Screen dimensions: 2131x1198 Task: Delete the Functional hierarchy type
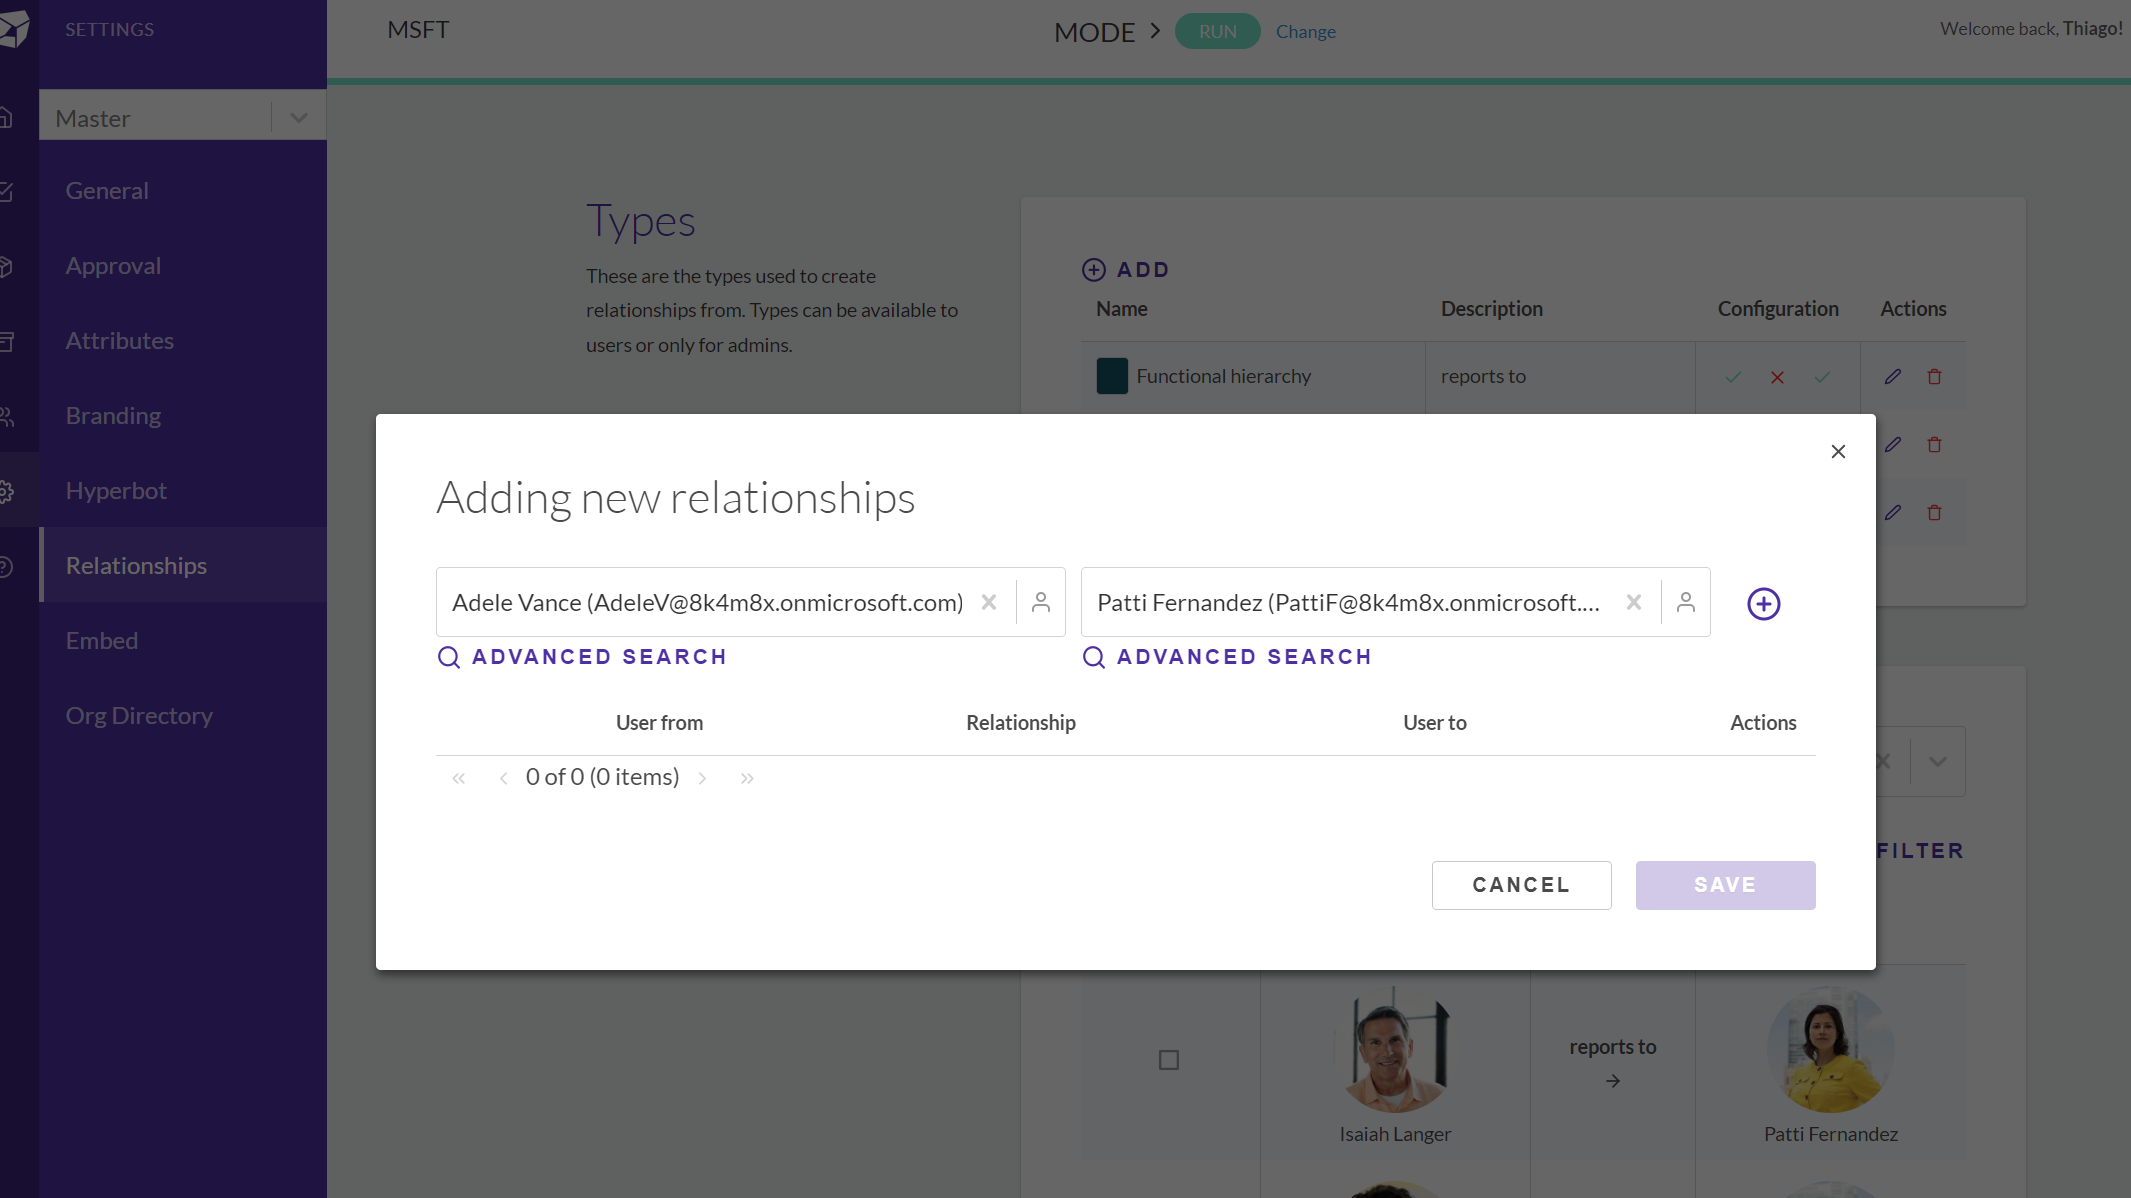(1934, 377)
